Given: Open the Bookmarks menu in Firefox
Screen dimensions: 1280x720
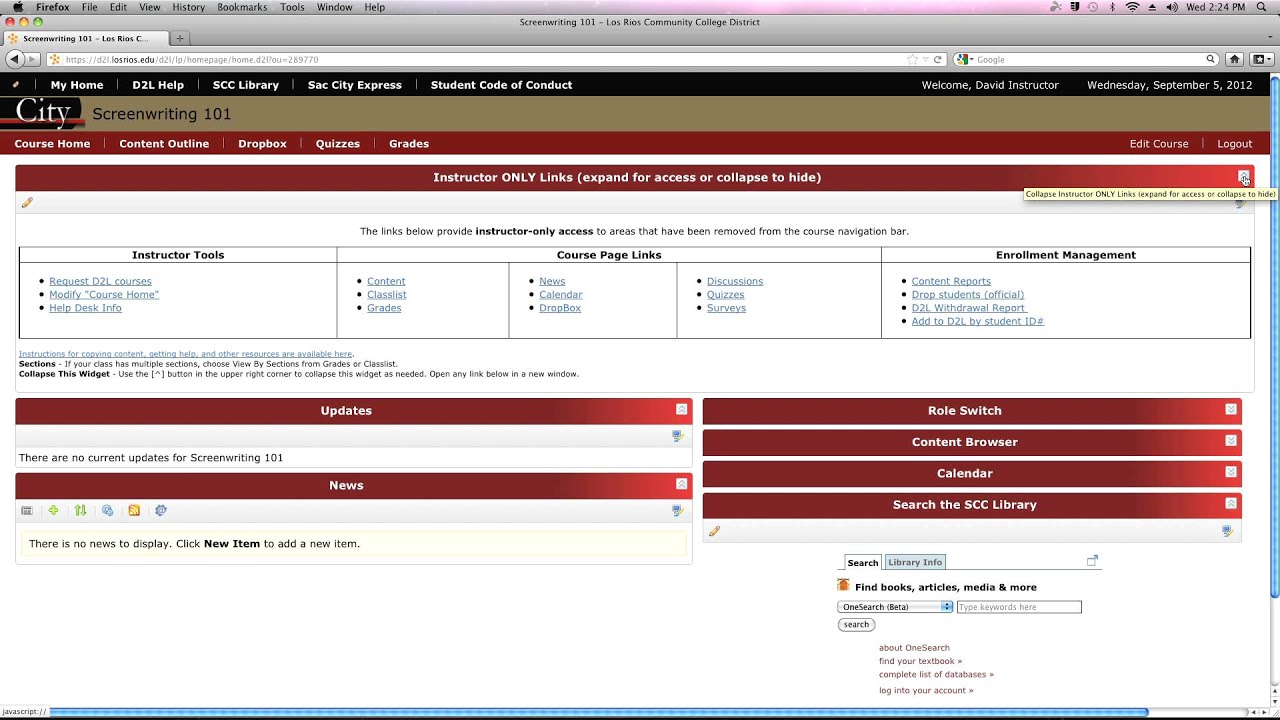Looking at the screenshot, I should pyautogui.click(x=242, y=7).
